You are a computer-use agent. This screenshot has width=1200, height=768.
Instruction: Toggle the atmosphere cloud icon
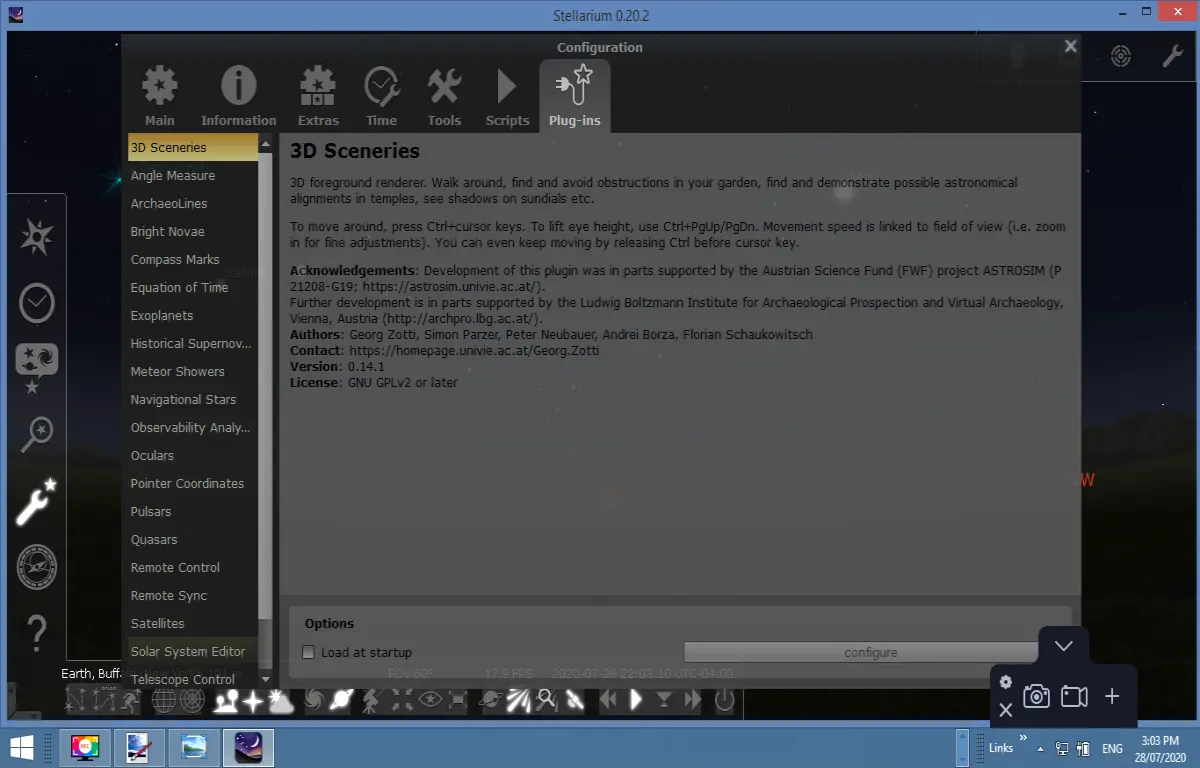tap(281, 701)
